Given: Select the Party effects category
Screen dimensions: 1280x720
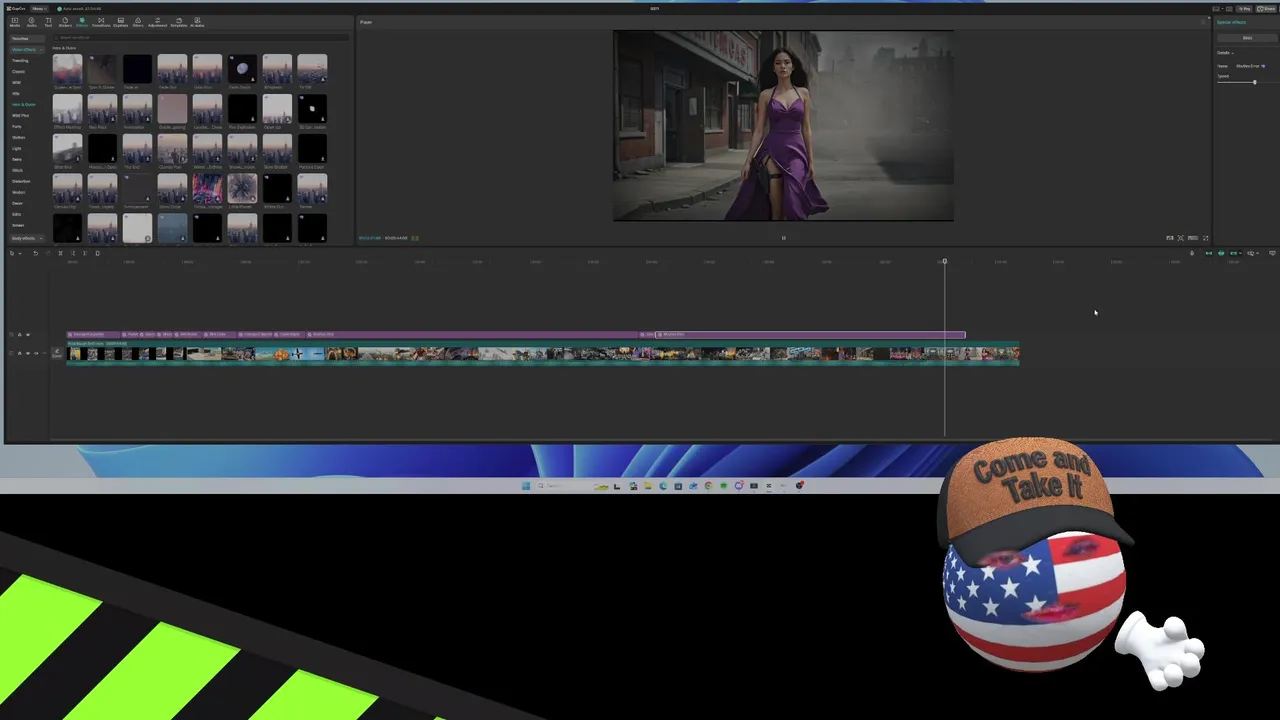Looking at the screenshot, I should click(x=17, y=126).
